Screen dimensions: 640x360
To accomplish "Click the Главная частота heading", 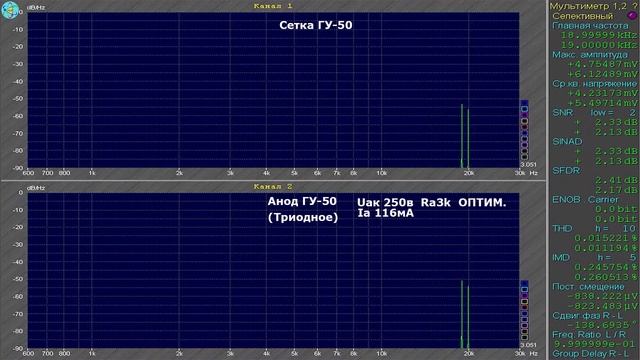I will coord(590,25).
